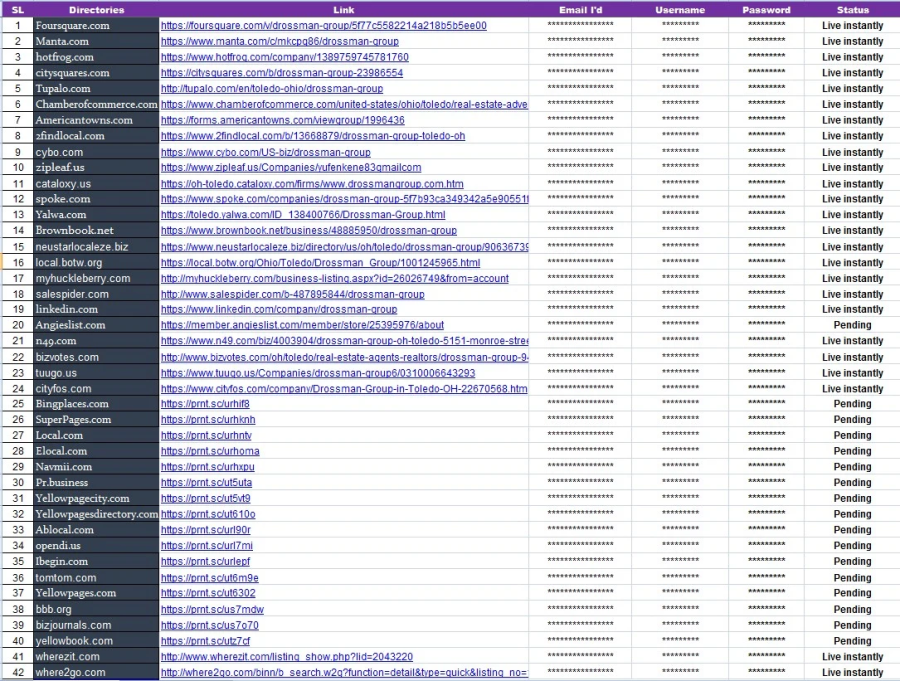The height and width of the screenshot is (681, 900).
Task: Open the americantowns viewgroup link
Action: click(x=282, y=120)
